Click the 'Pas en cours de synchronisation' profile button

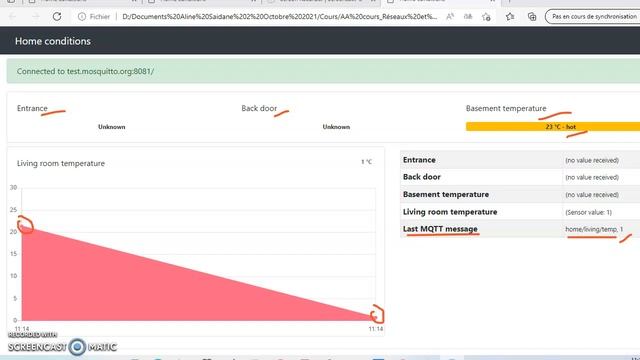click(x=593, y=17)
